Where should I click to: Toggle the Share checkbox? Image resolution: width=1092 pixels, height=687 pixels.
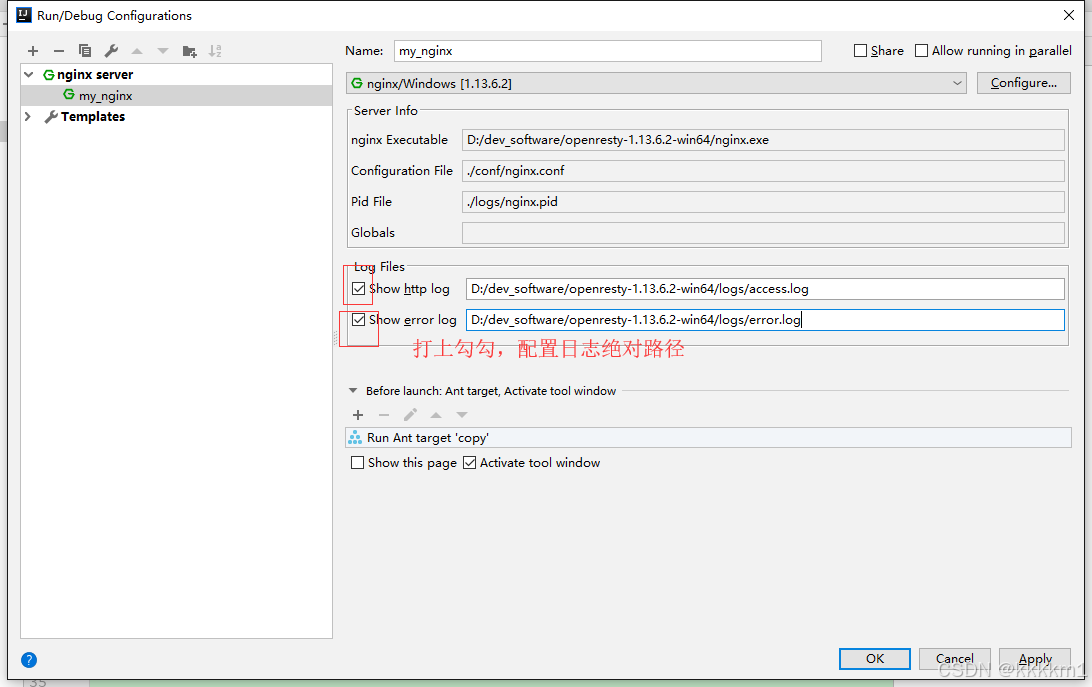click(x=860, y=51)
